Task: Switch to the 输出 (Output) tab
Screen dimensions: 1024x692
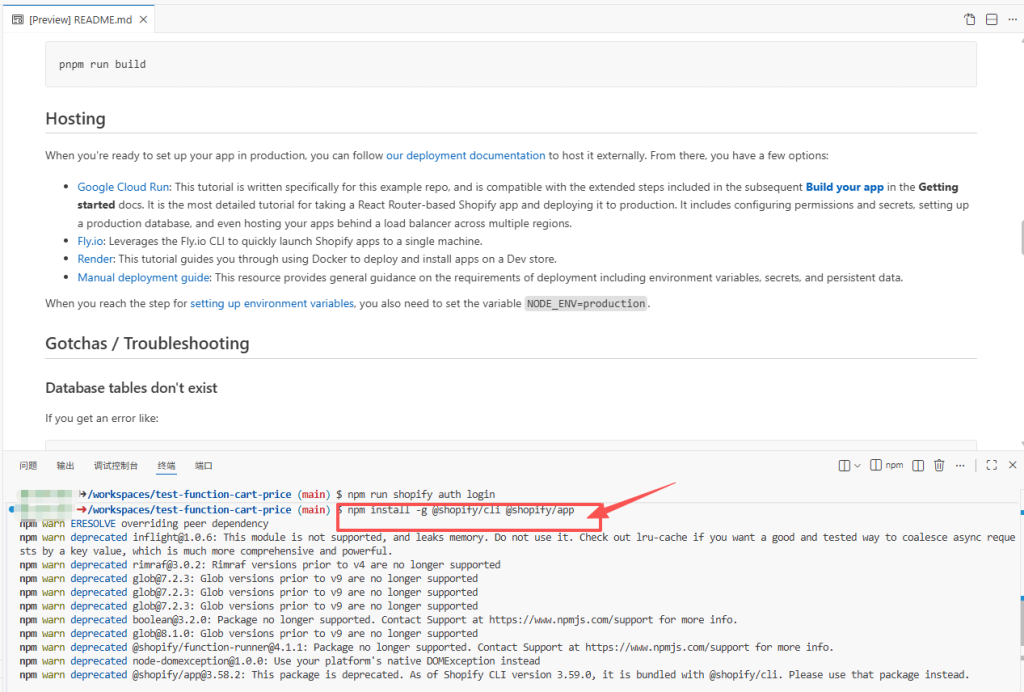Action: click(x=65, y=466)
